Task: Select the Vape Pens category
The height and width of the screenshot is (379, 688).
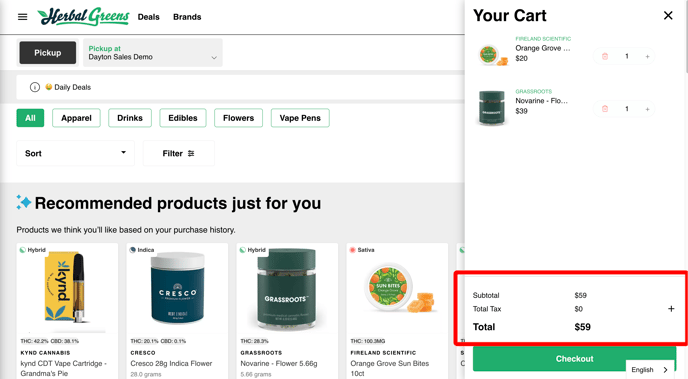Action: [x=300, y=118]
